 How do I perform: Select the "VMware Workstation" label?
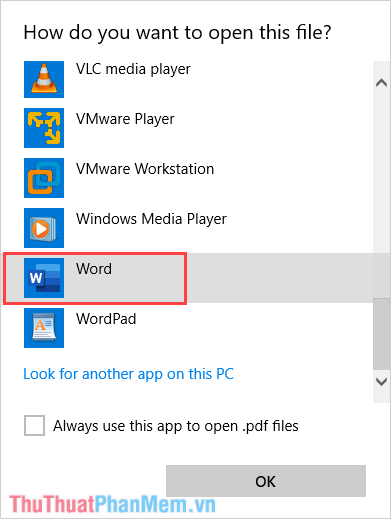(x=145, y=169)
